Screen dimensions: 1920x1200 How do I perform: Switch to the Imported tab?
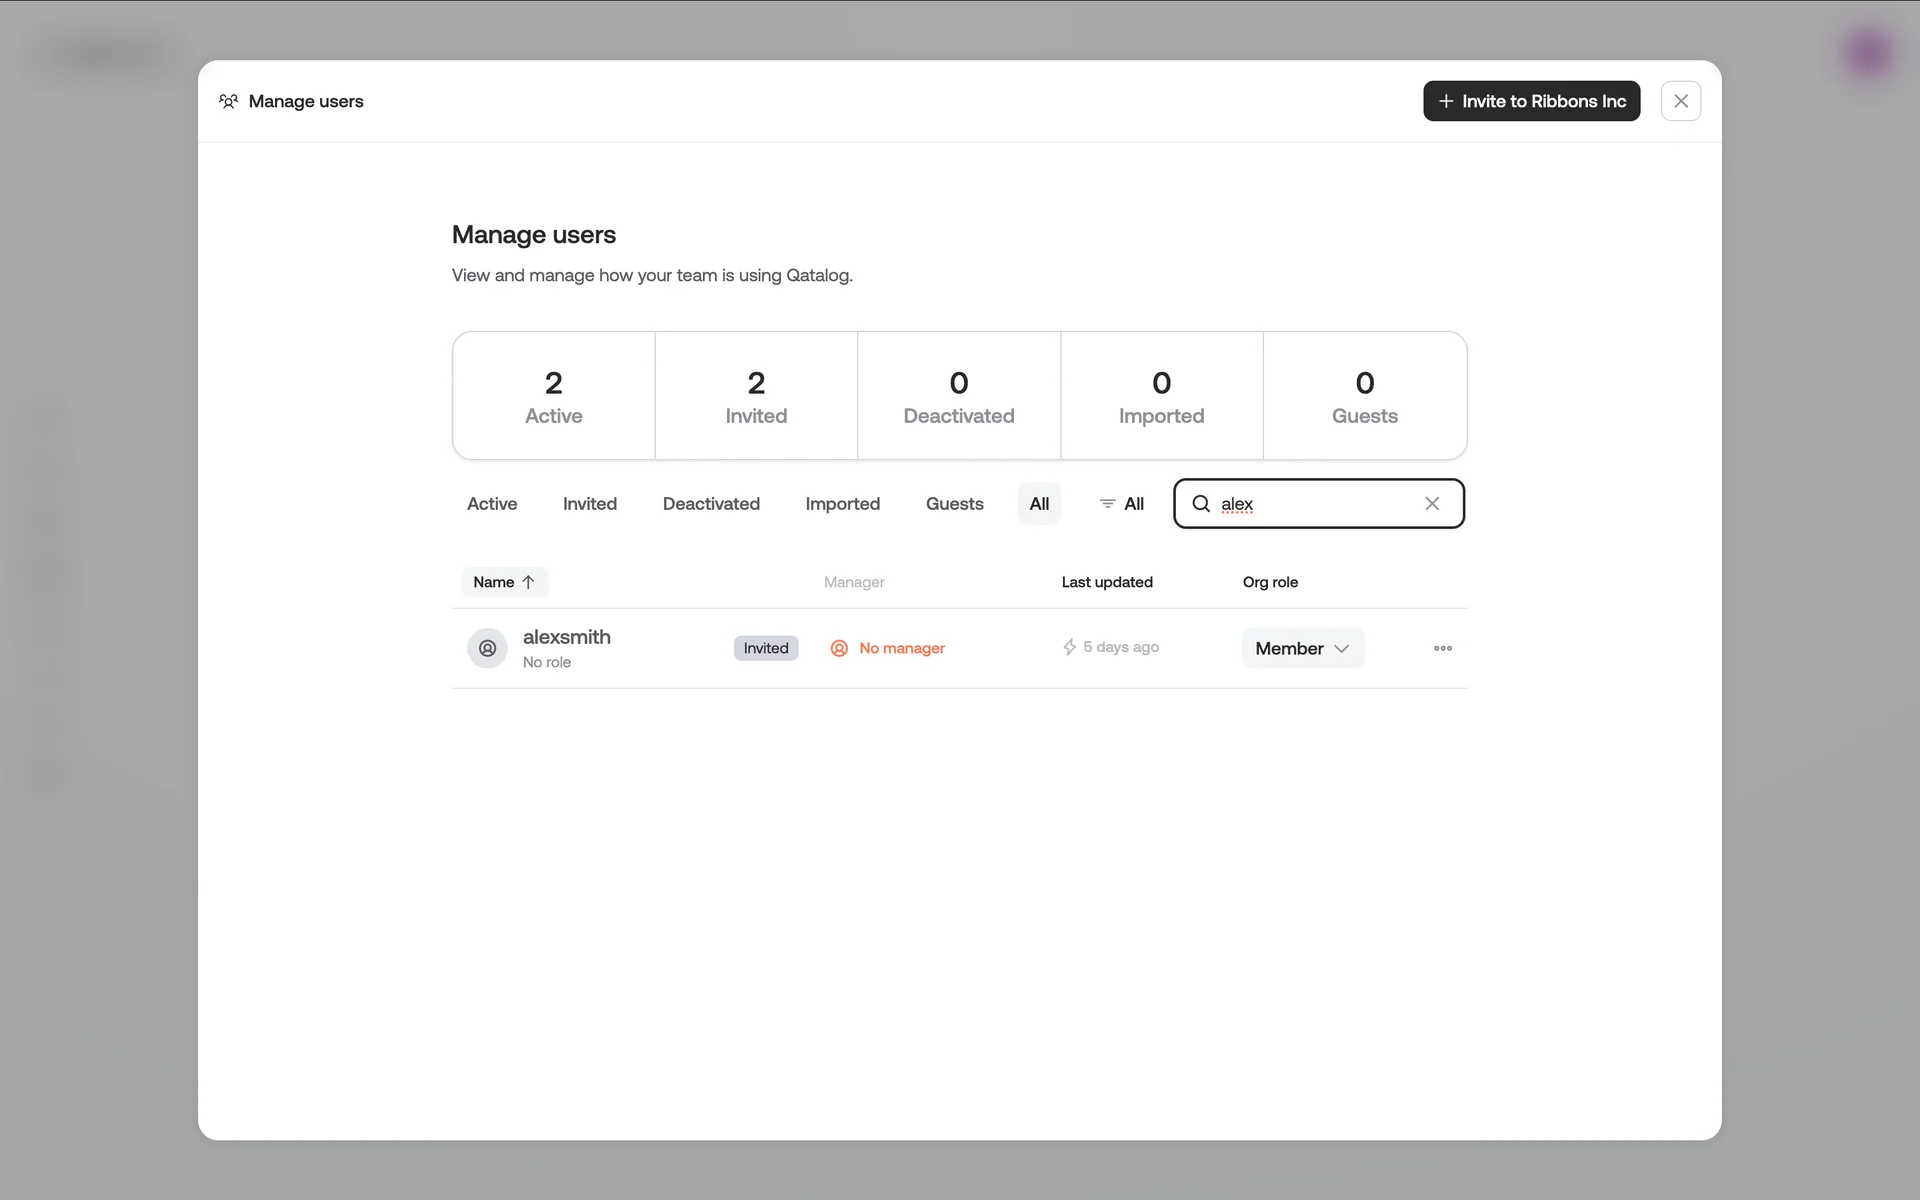[x=842, y=504]
